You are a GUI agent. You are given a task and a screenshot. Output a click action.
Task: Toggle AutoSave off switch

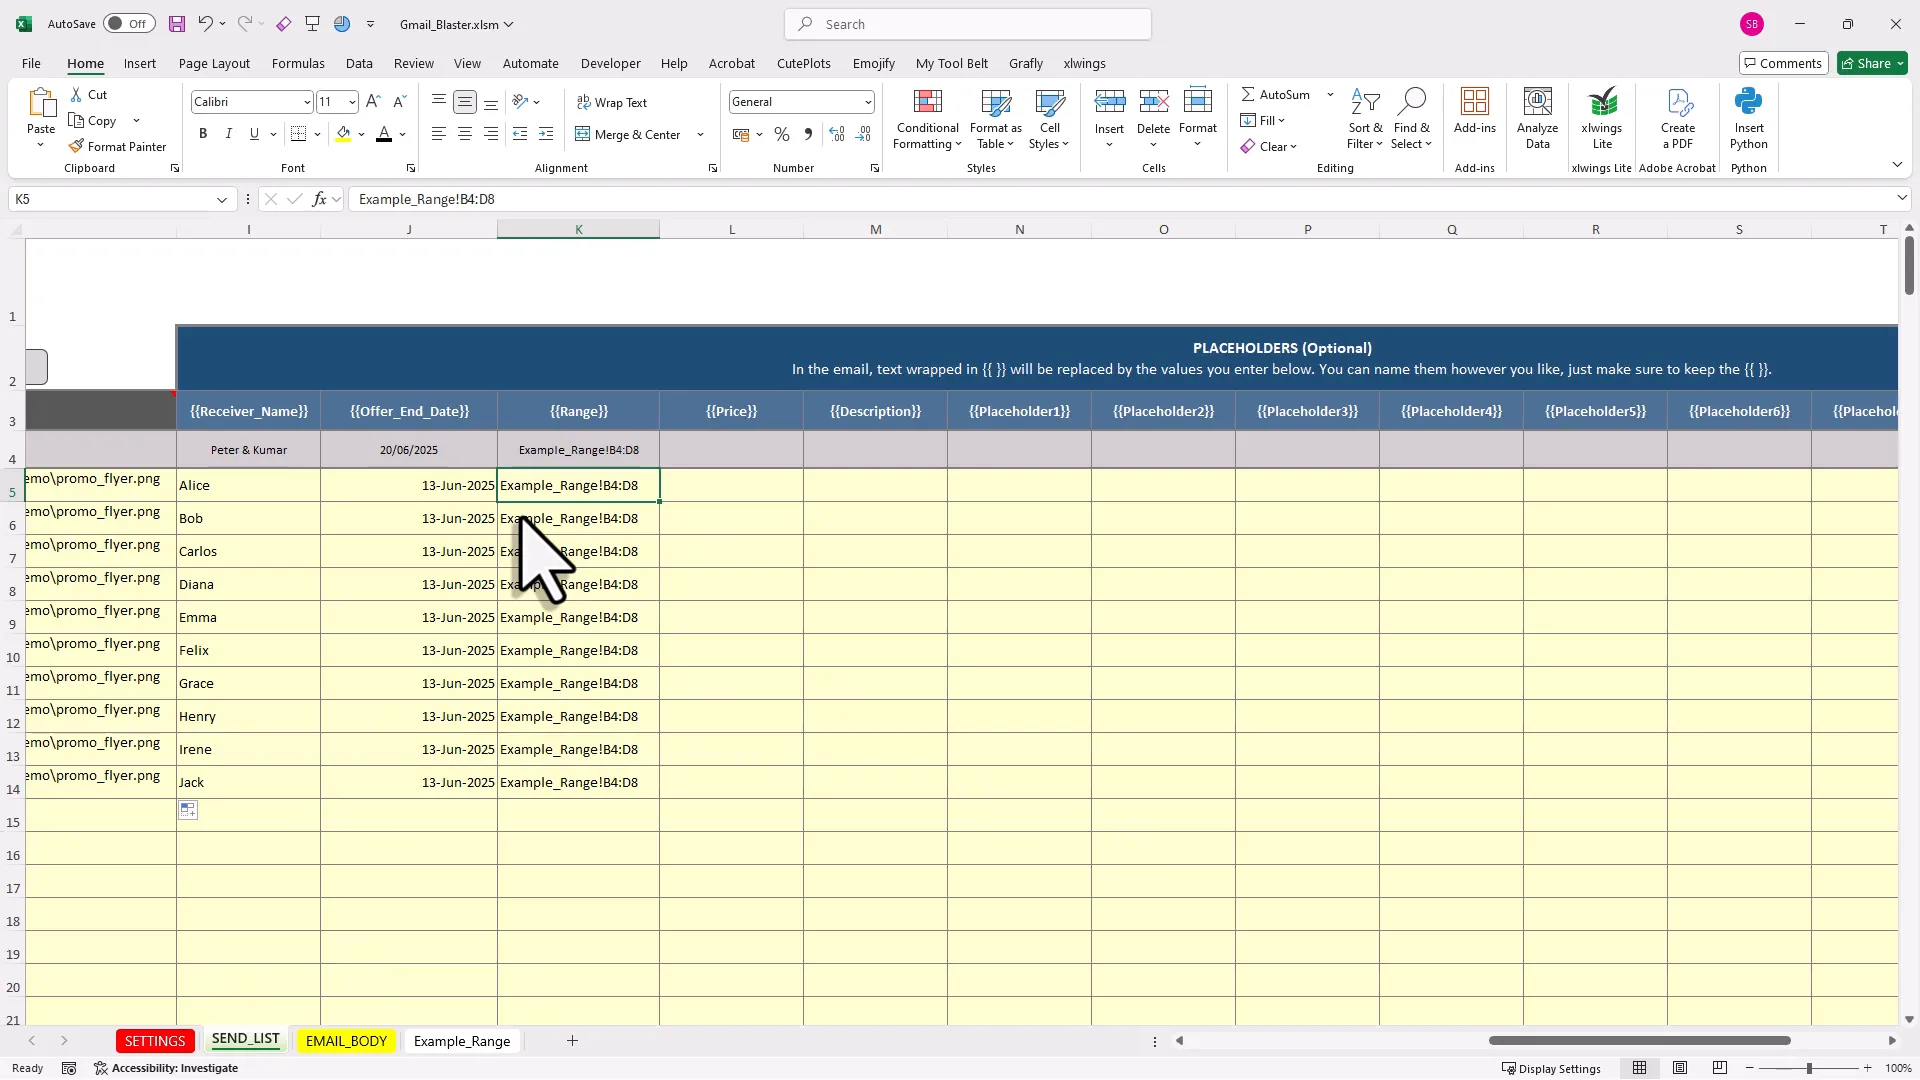(129, 23)
